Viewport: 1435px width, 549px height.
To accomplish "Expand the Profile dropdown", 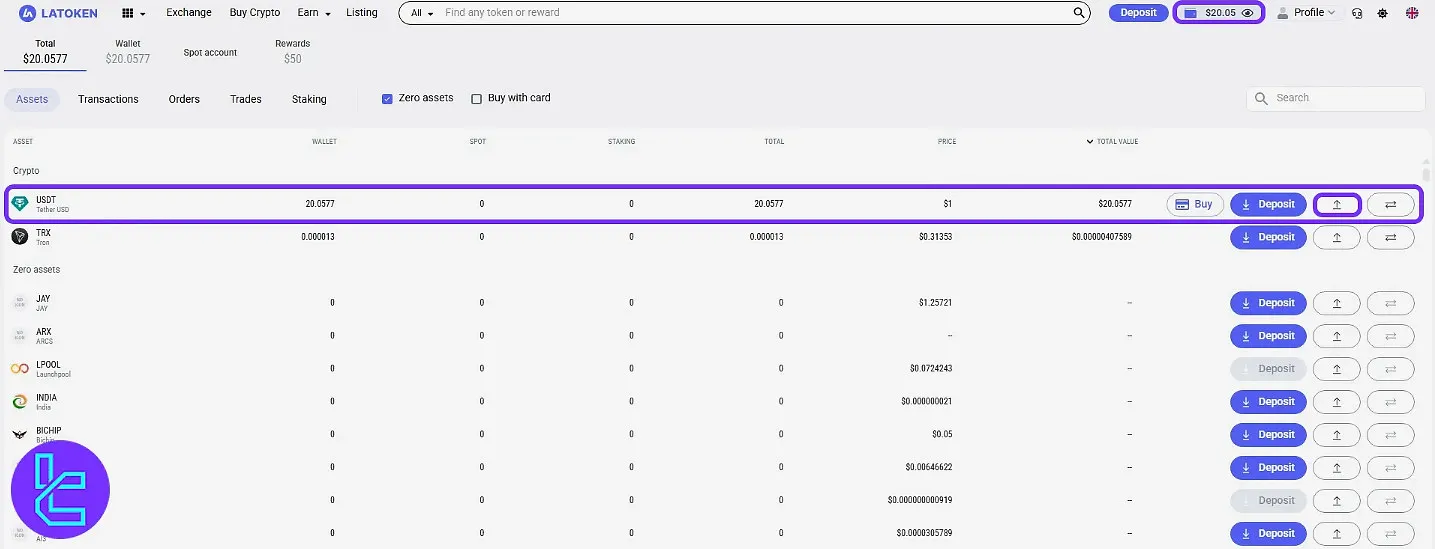I will [1307, 13].
